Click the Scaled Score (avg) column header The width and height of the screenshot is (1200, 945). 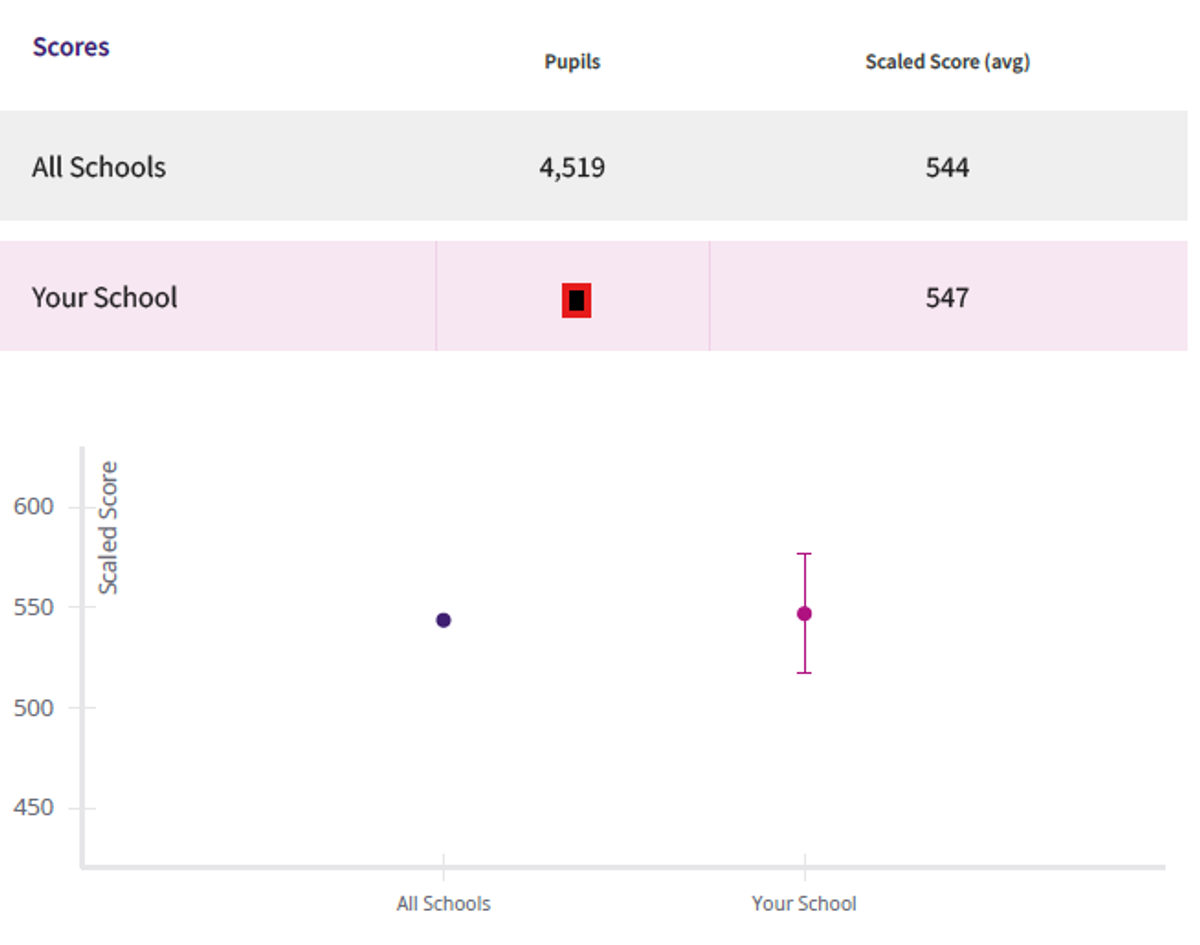pyautogui.click(x=947, y=62)
